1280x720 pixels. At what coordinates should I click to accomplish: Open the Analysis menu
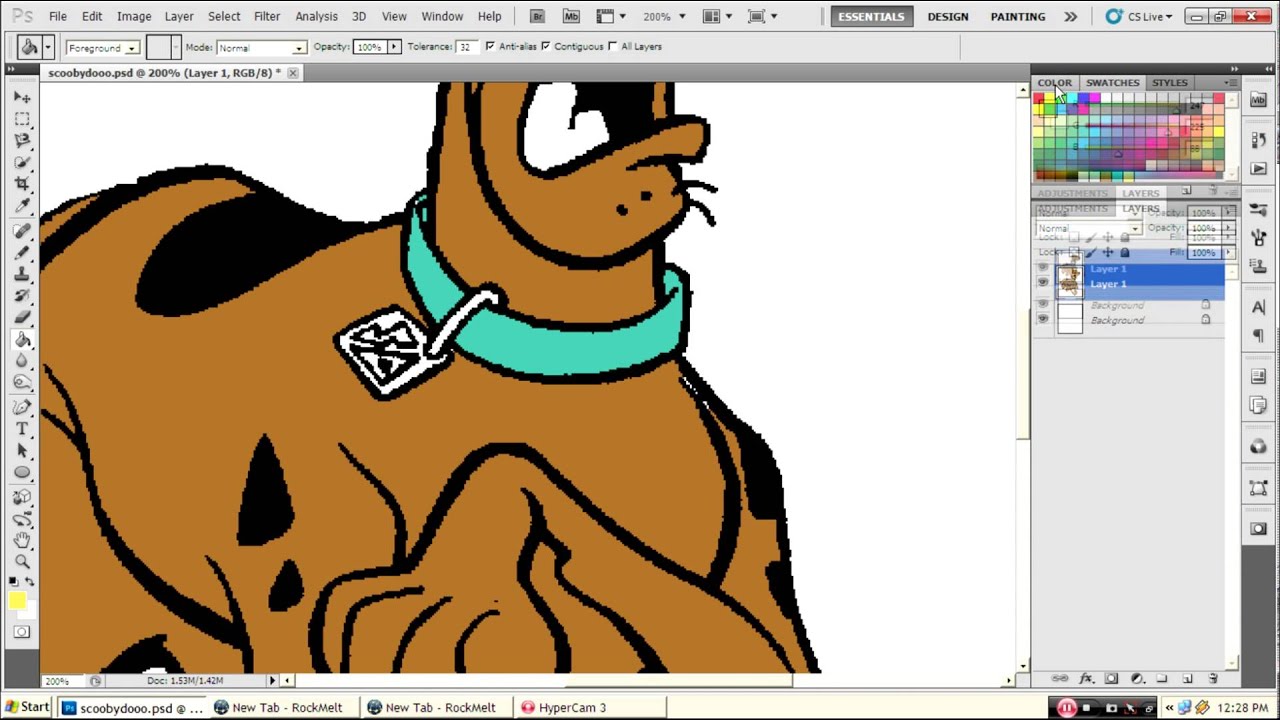[316, 16]
